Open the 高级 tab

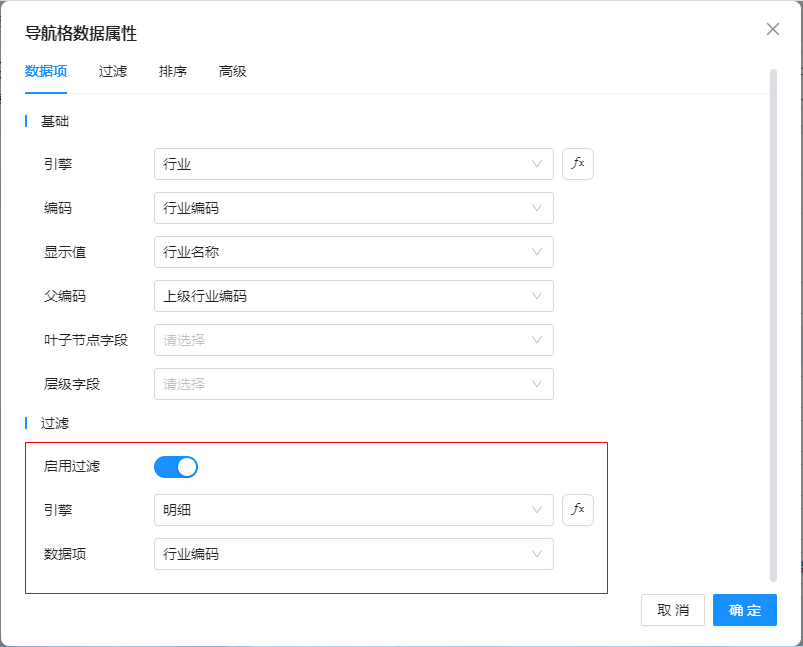click(x=233, y=72)
